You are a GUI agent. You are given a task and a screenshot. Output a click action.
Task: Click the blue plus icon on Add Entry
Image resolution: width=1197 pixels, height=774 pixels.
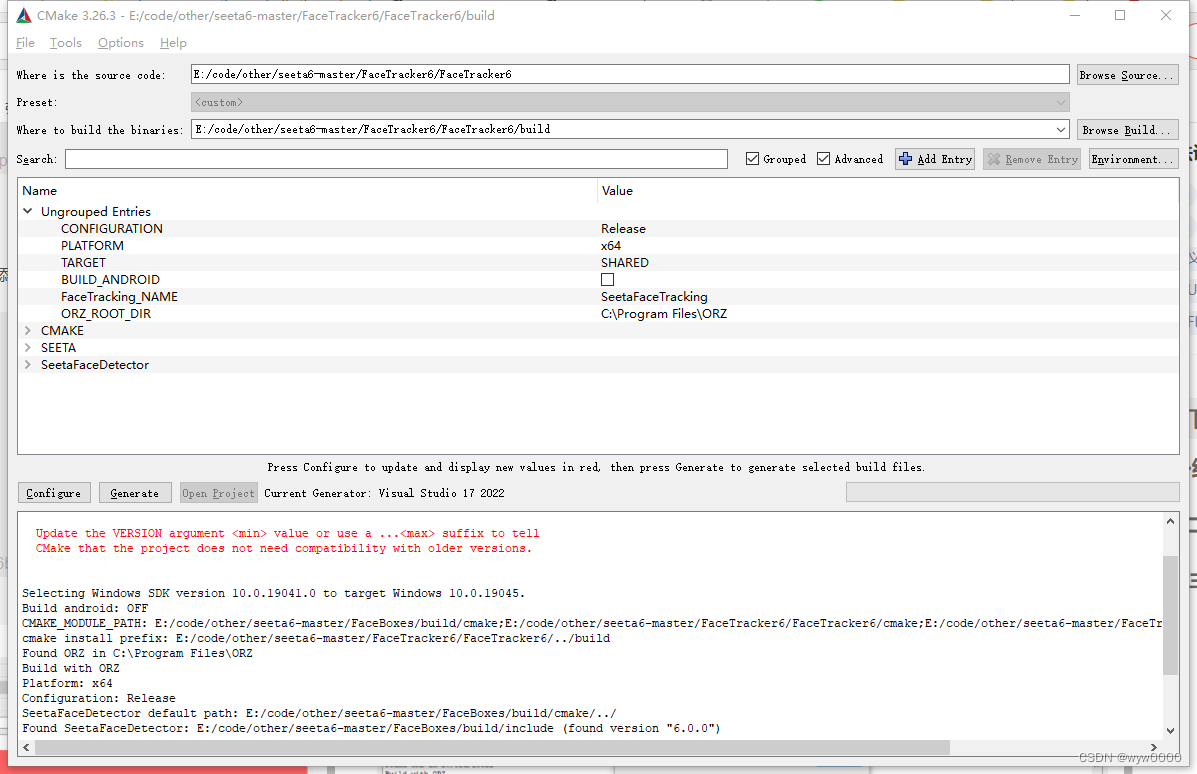pos(905,159)
